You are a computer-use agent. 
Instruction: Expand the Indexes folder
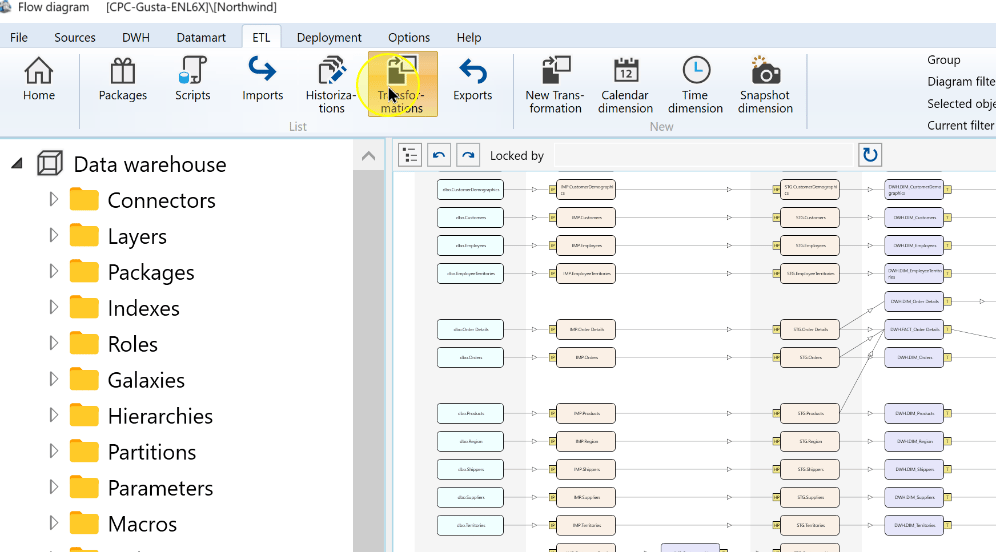point(53,307)
